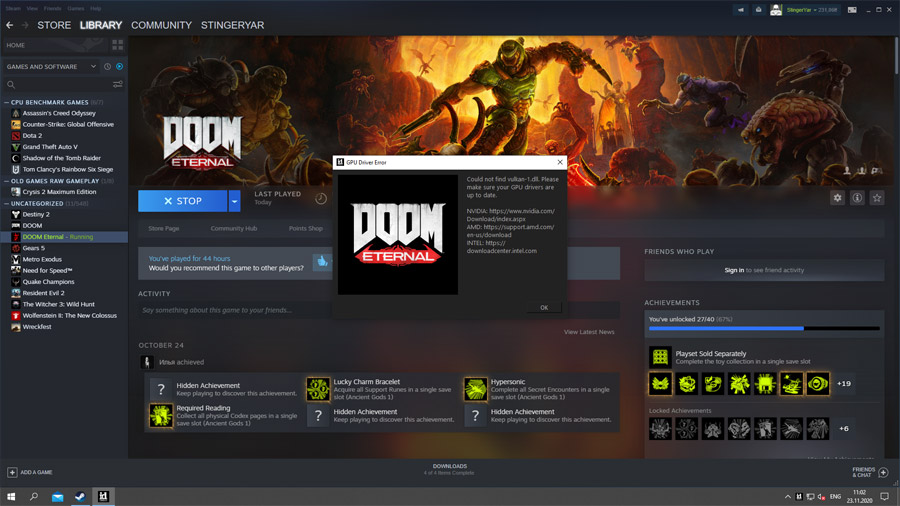
Task: Click Steam icon in Windows taskbar
Action: pos(80,497)
